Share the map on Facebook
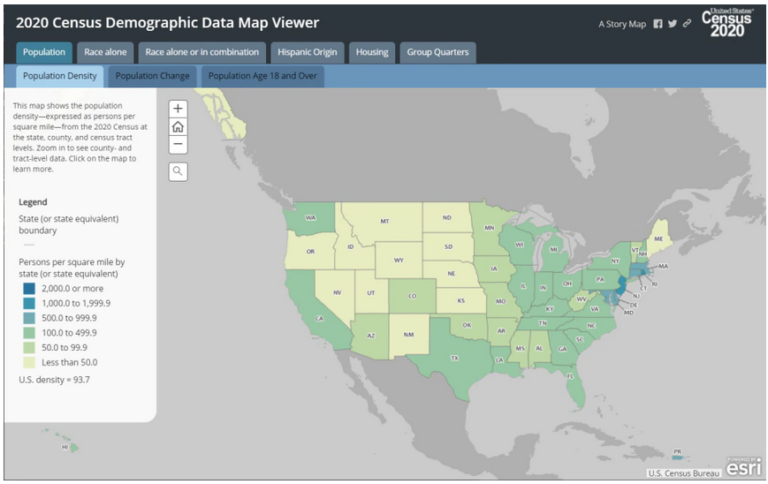This screenshot has height=484, width=768. click(658, 24)
